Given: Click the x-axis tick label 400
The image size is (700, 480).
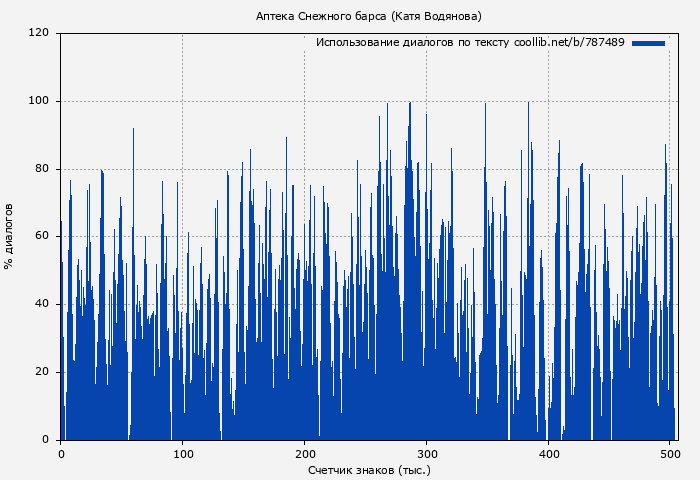Looking at the screenshot, I should click(x=549, y=454).
